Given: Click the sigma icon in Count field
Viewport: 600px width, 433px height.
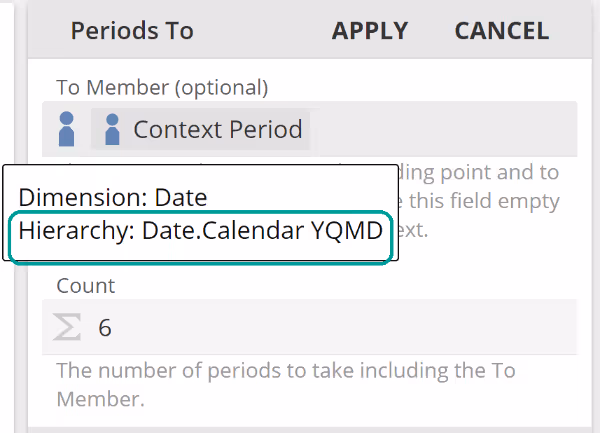Looking at the screenshot, I should tap(67, 327).
